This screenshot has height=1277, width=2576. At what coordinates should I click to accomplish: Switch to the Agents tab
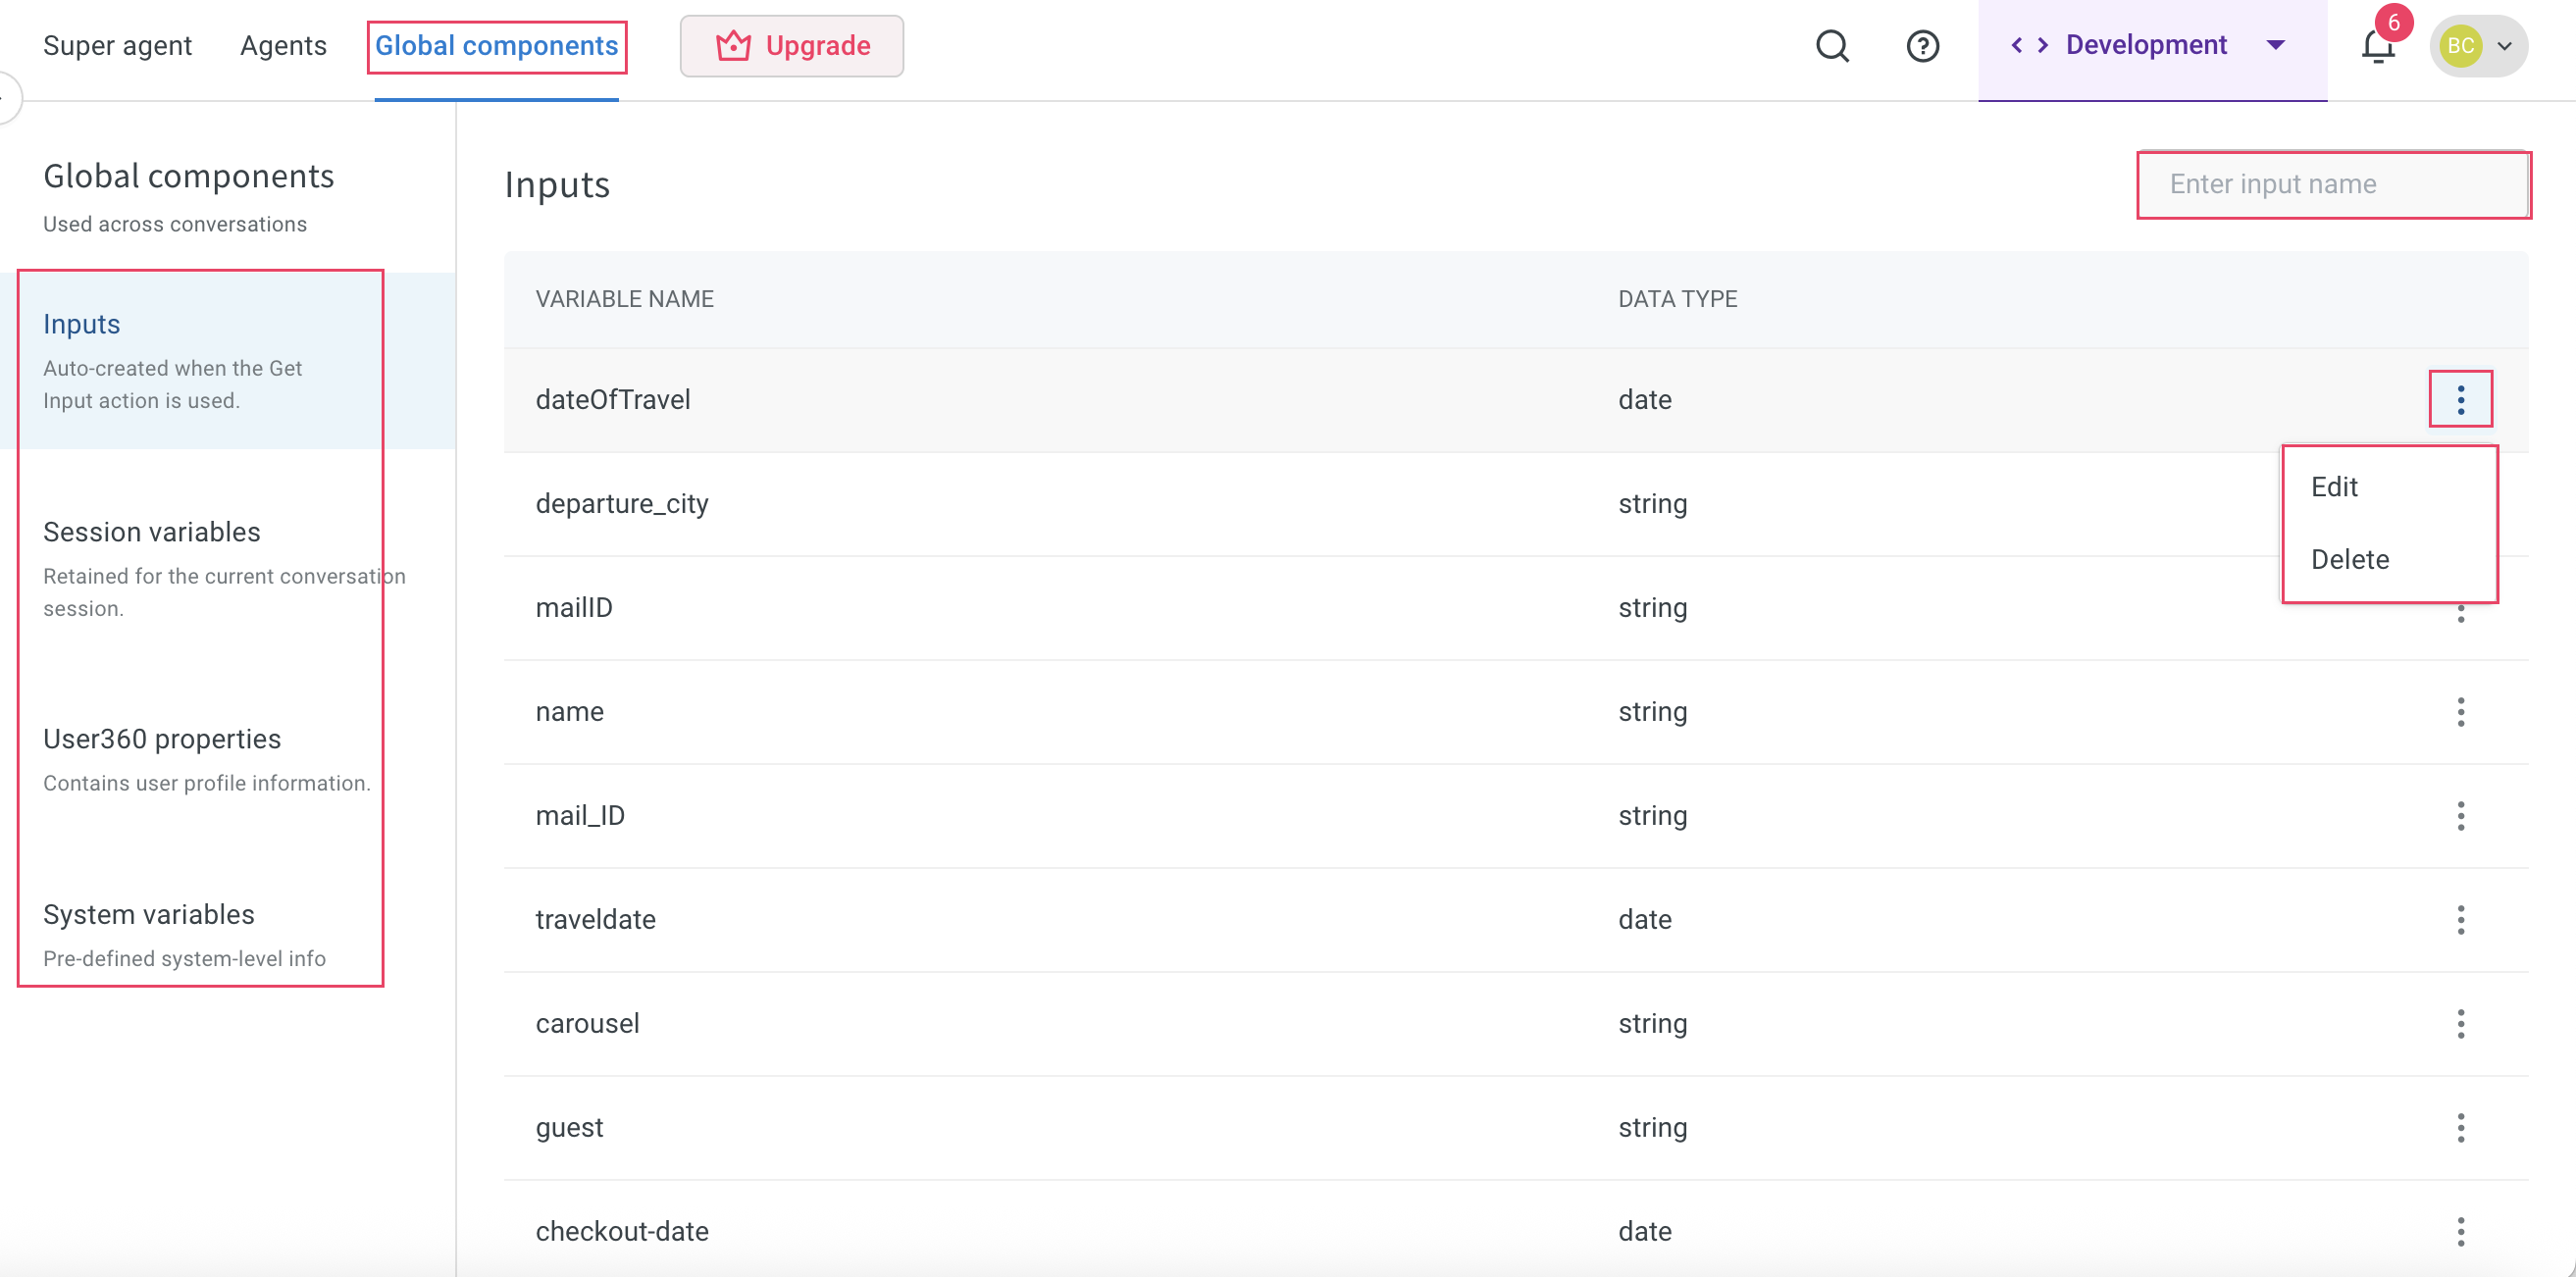(x=283, y=46)
